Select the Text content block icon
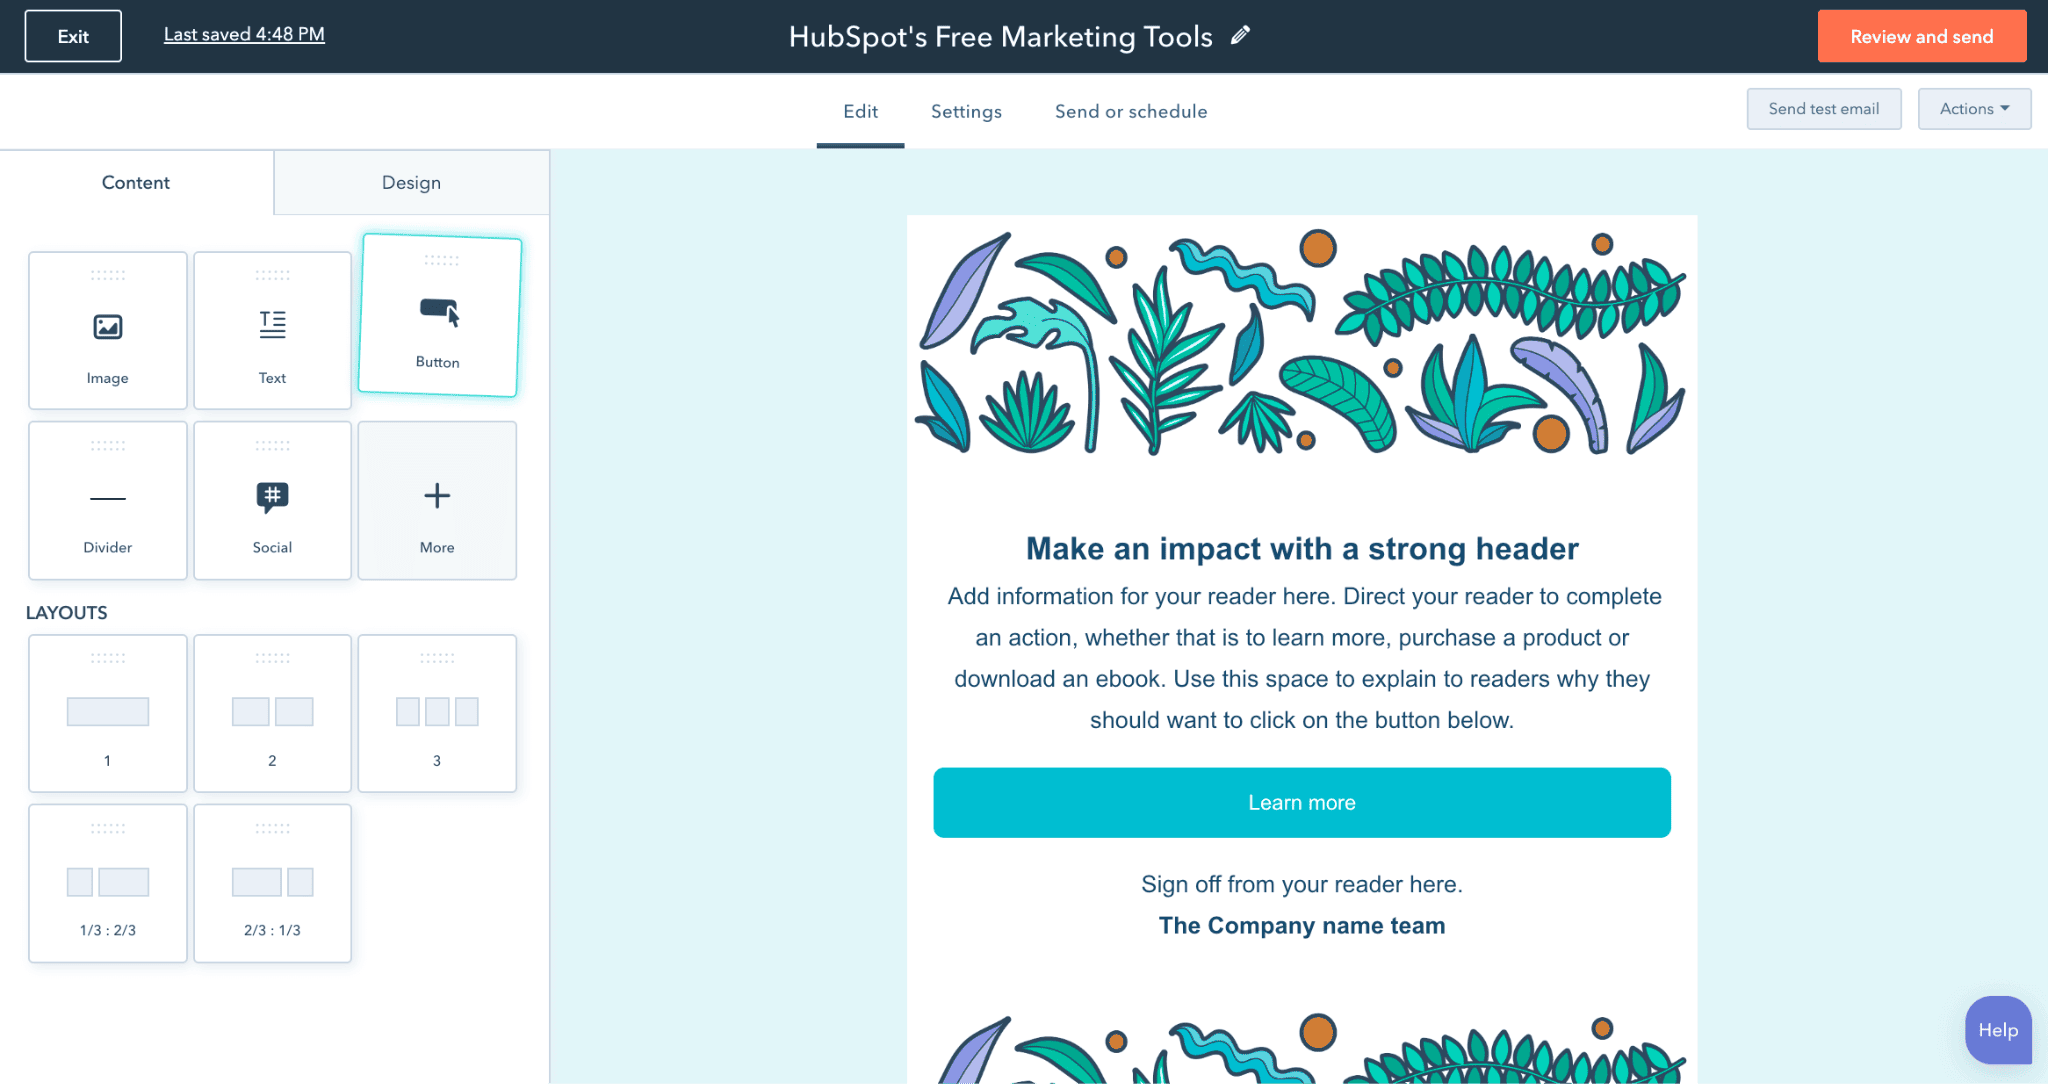This screenshot has width=2048, height=1084. point(271,324)
